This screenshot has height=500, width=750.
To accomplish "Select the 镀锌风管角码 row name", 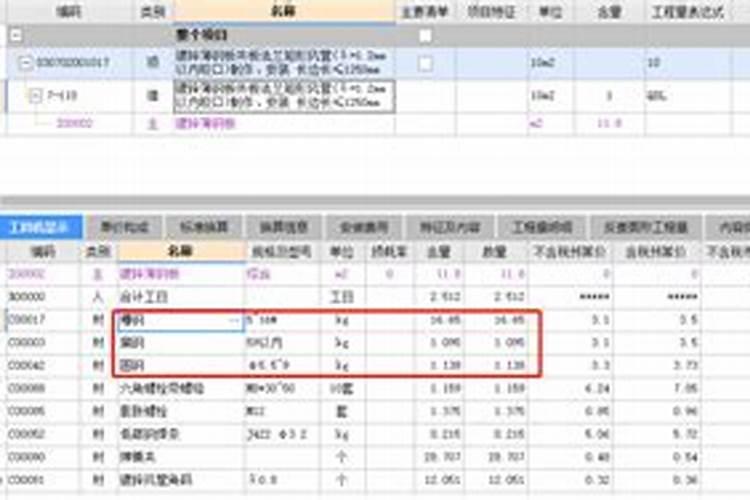I will [x=180, y=479].
